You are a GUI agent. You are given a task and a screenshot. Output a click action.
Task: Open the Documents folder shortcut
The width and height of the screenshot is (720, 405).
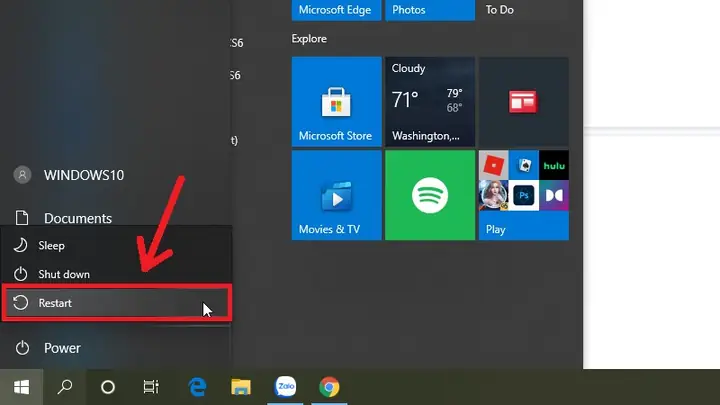[115, 218]
